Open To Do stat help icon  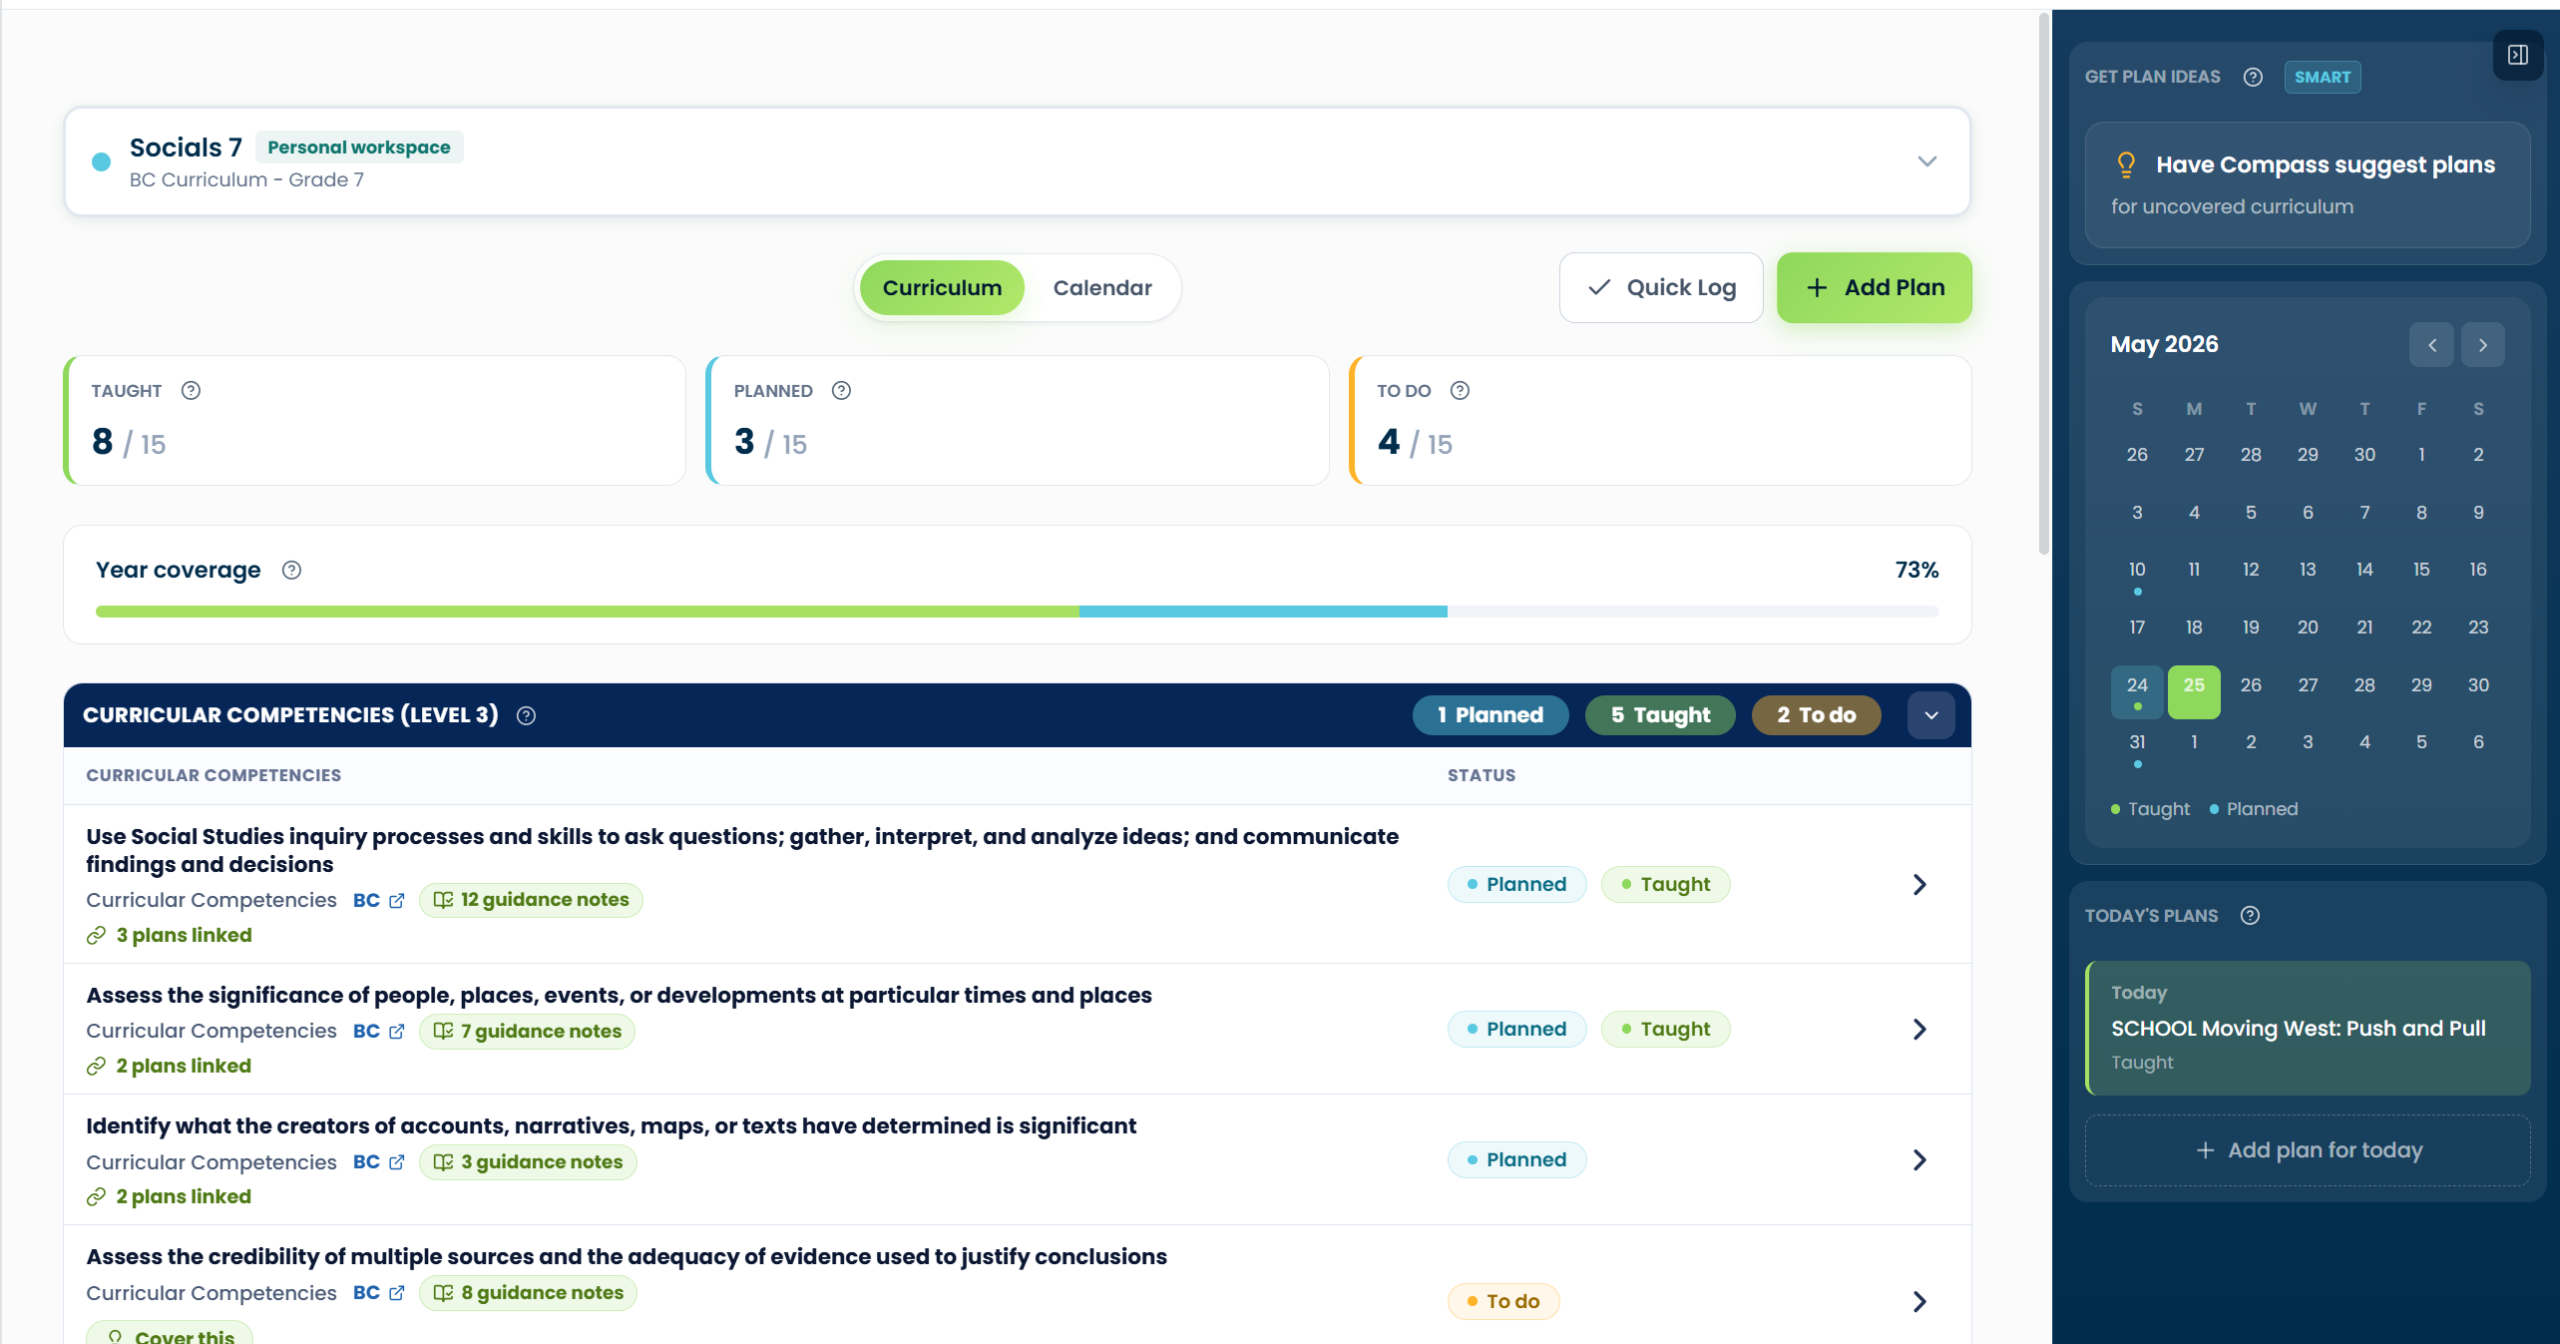tap(1460, 391)
